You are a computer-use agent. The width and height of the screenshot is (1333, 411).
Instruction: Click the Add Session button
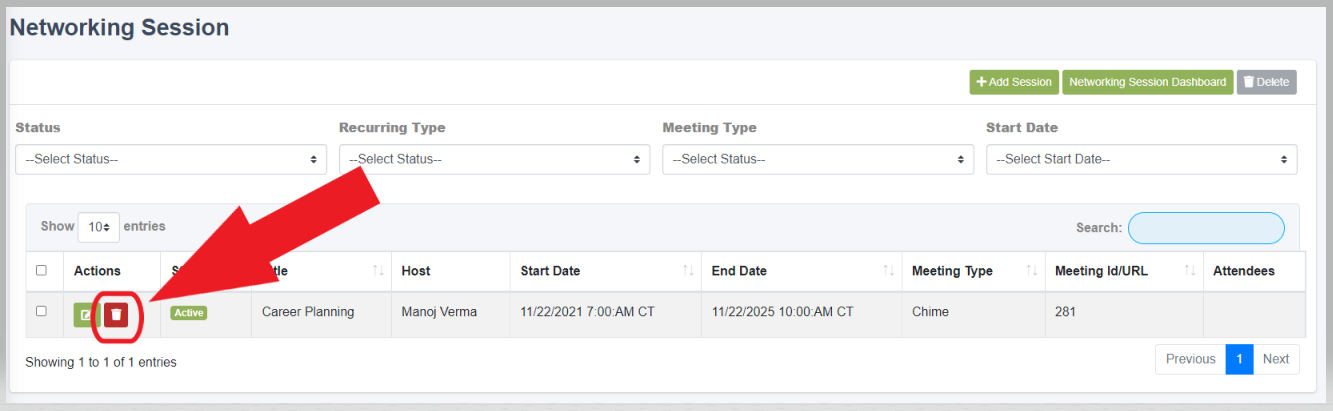tap(1014, 82)
